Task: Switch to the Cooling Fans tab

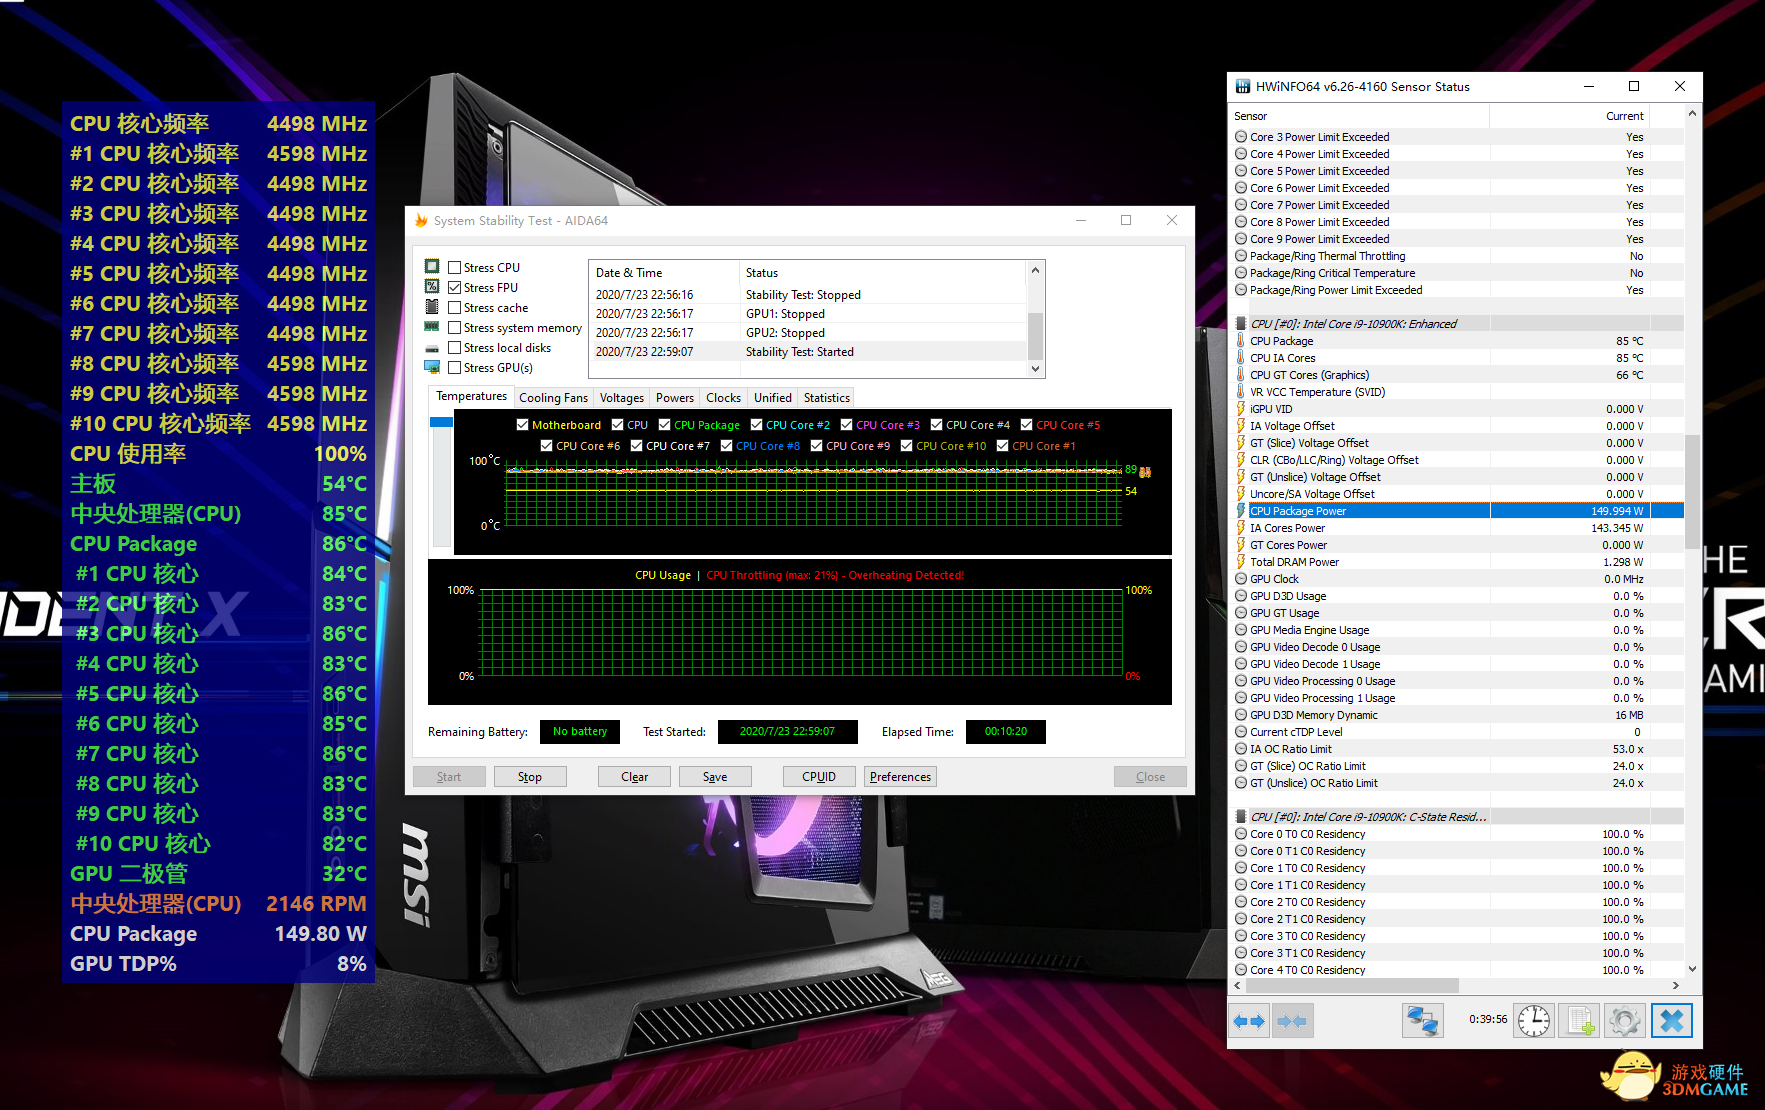Action: (x=553, y=398)
